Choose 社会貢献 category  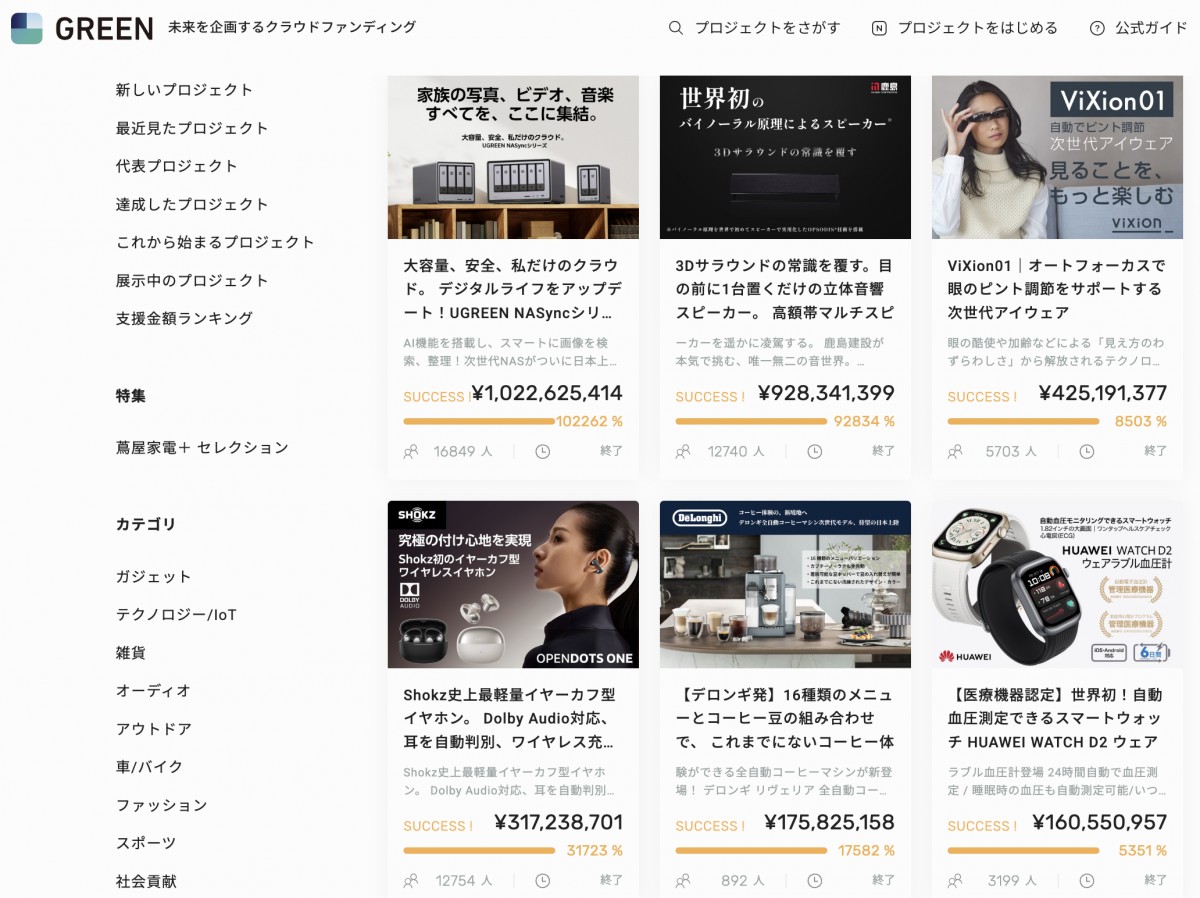[x=146, y=881]
